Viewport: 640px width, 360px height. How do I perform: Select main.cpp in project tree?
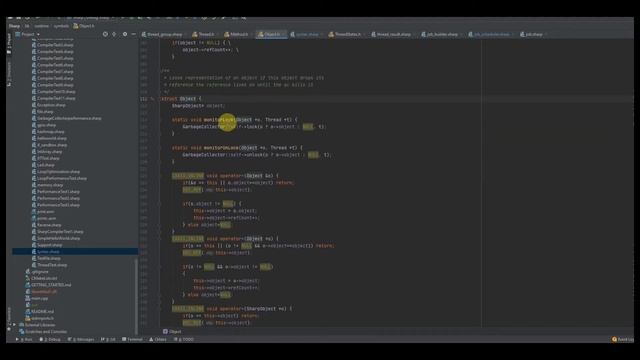[40, 298]
